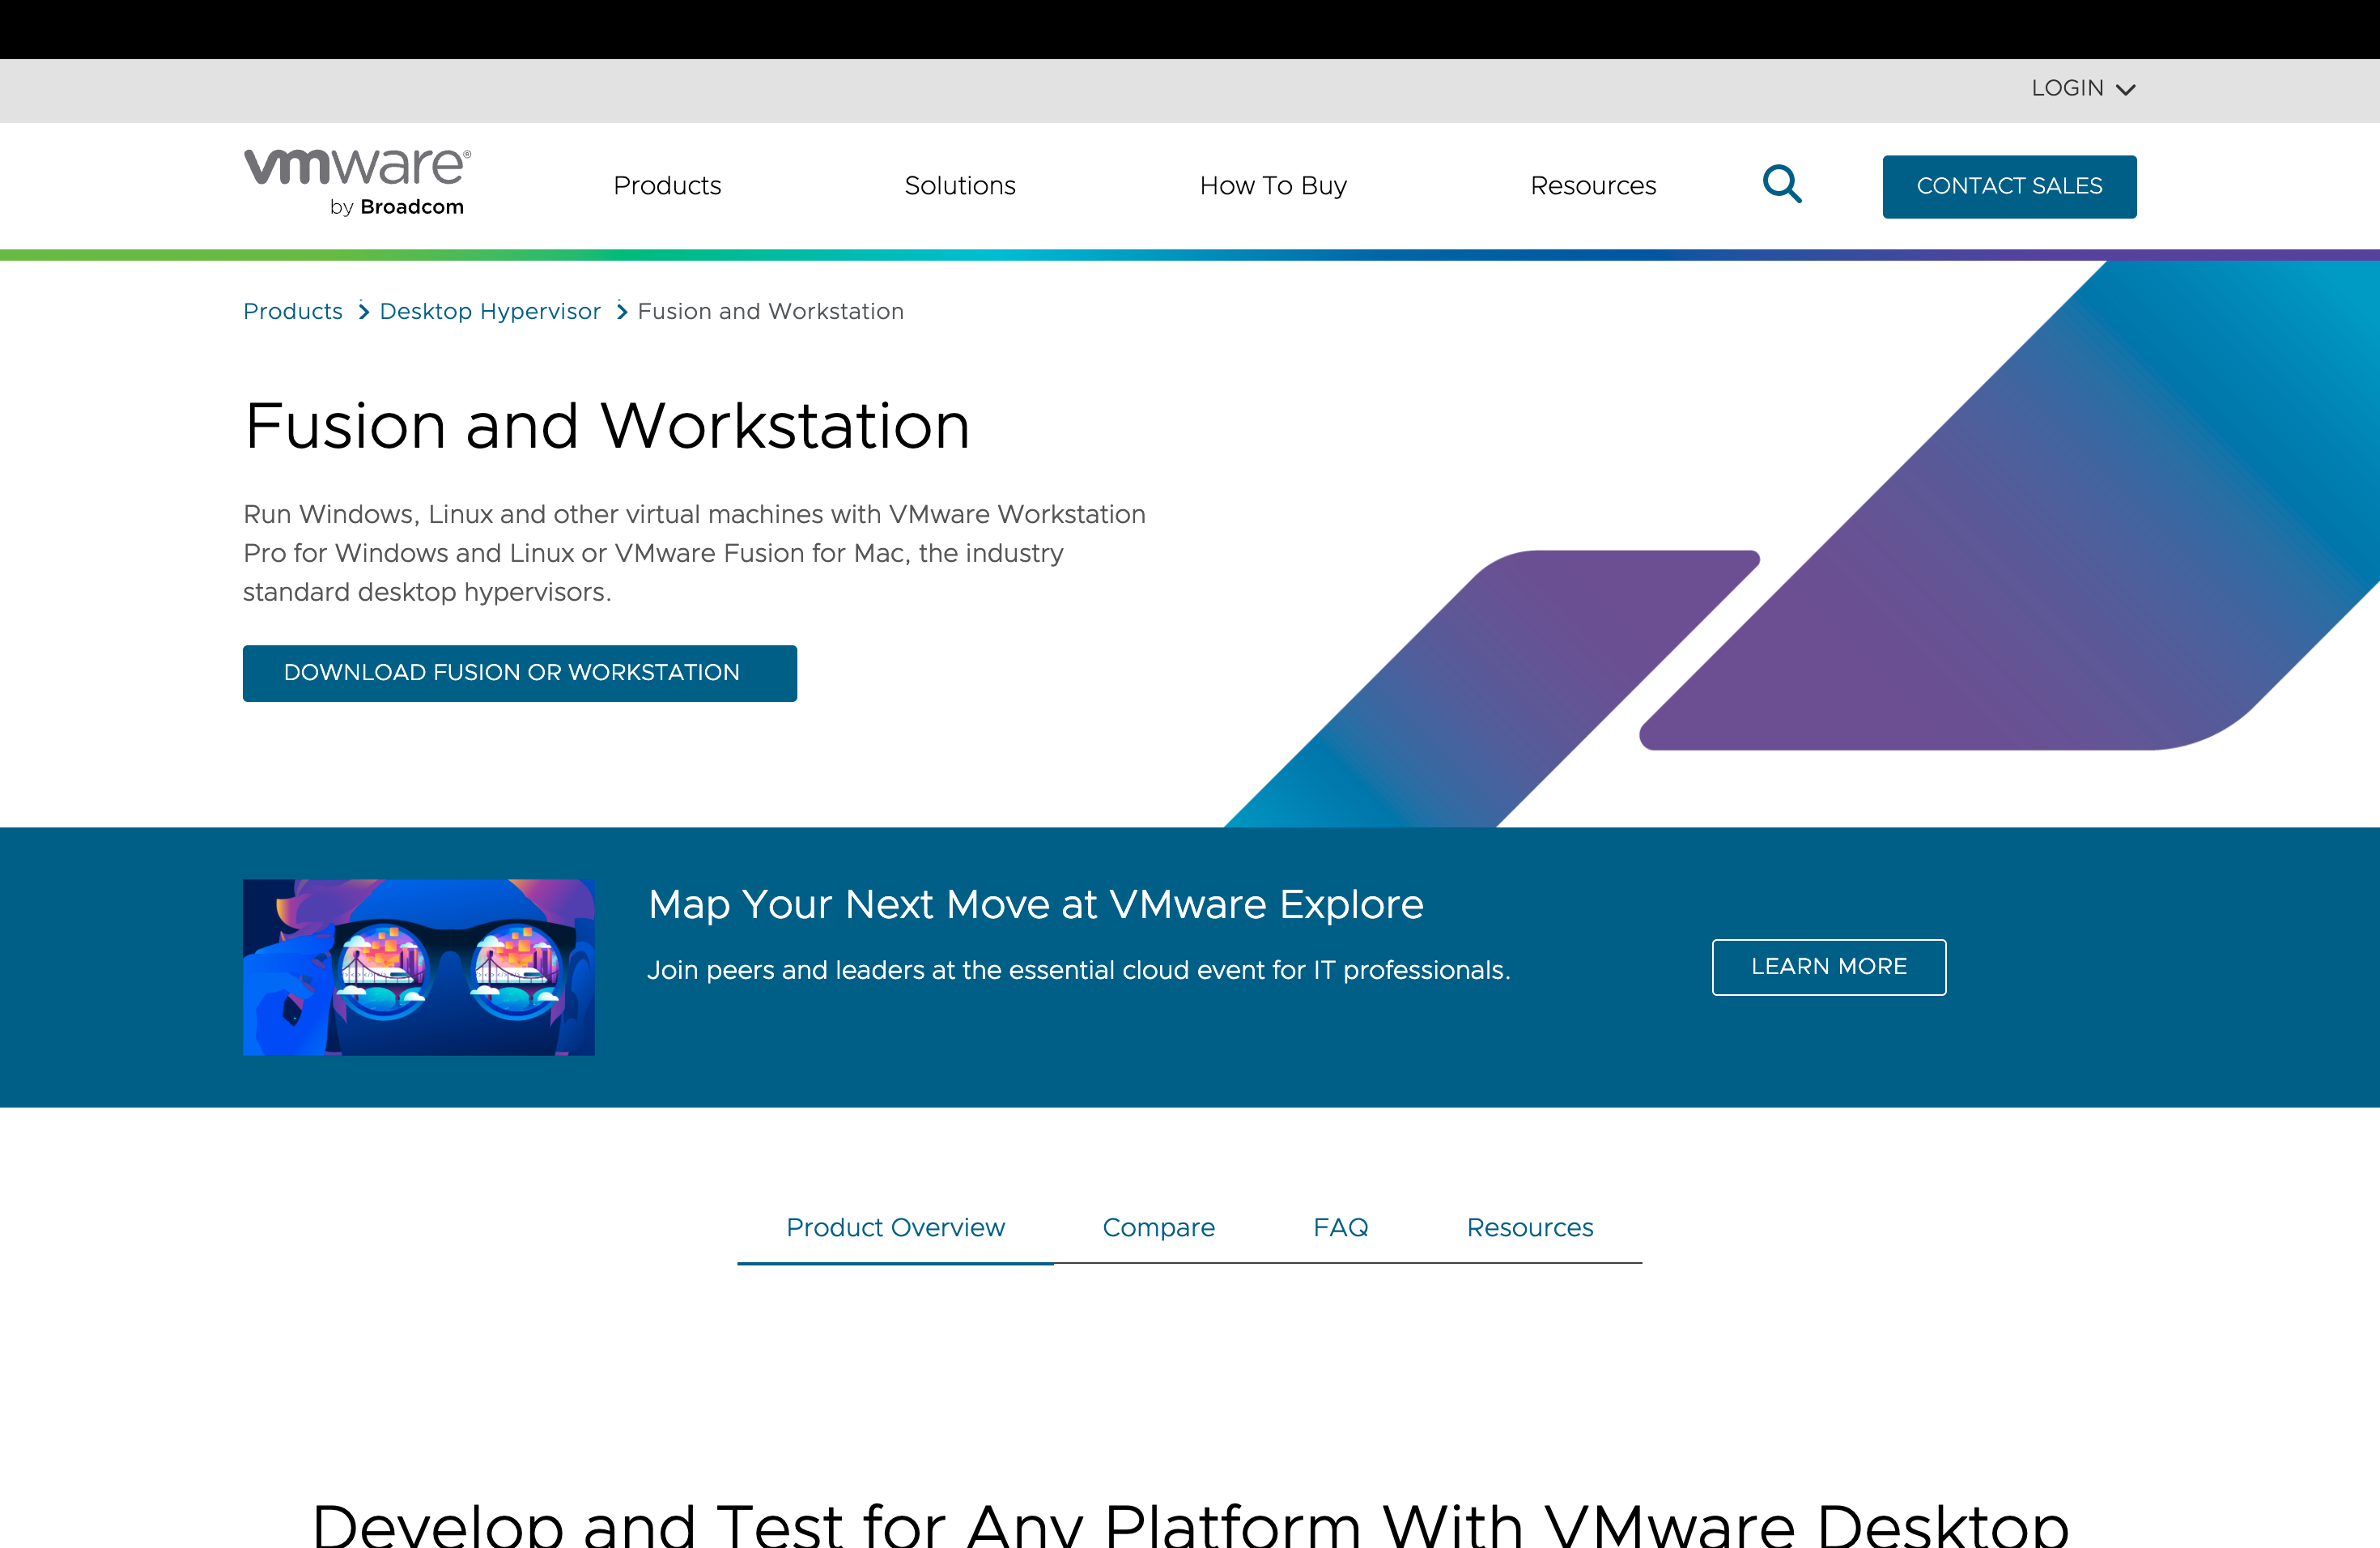The image size is (2380, 1548).
Task: Click the LEARN MORE button
Action: click(1829, 967)
